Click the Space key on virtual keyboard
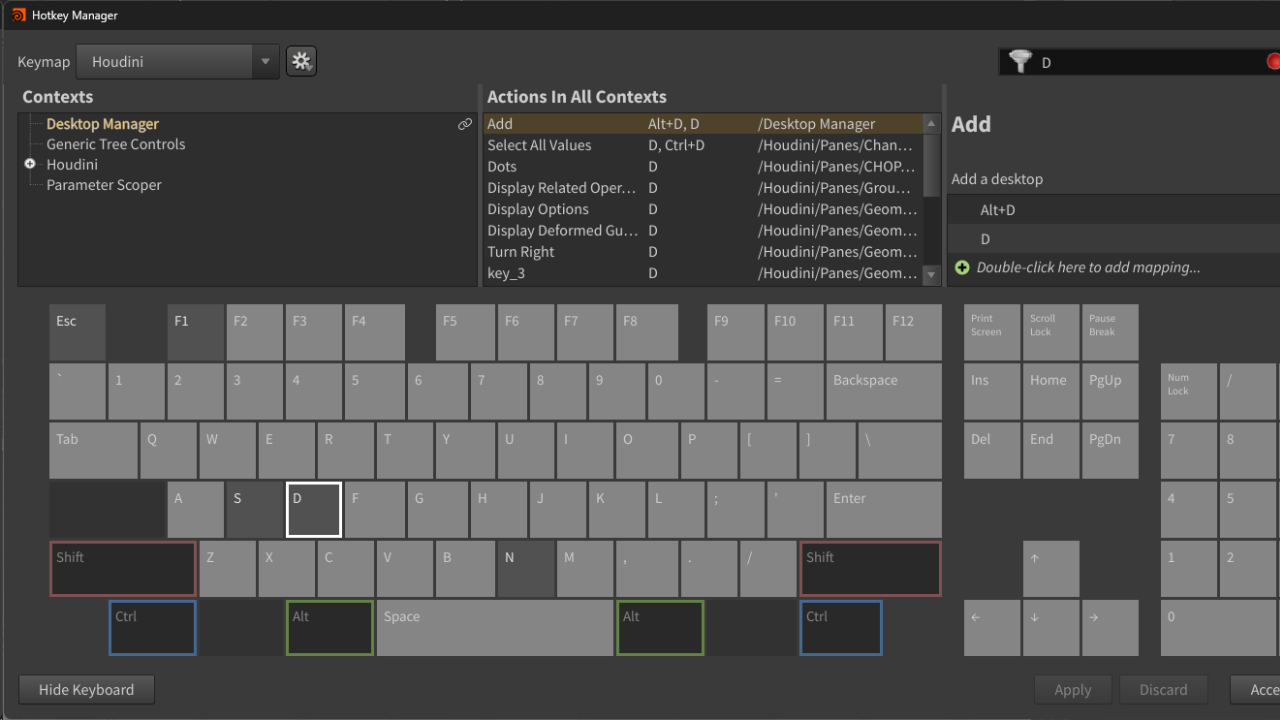The image size is (1280, 720). coord(495,628)
